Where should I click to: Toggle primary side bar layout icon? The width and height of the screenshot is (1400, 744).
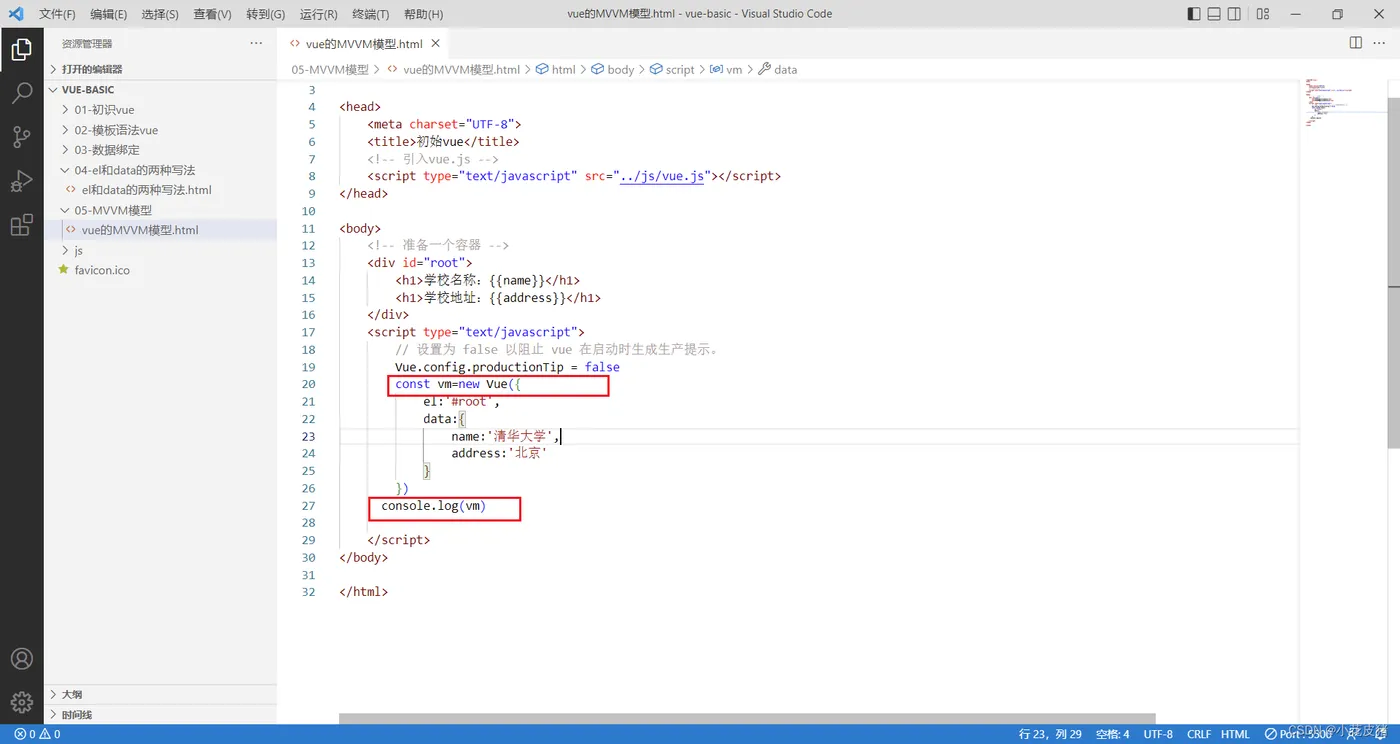1194,14
